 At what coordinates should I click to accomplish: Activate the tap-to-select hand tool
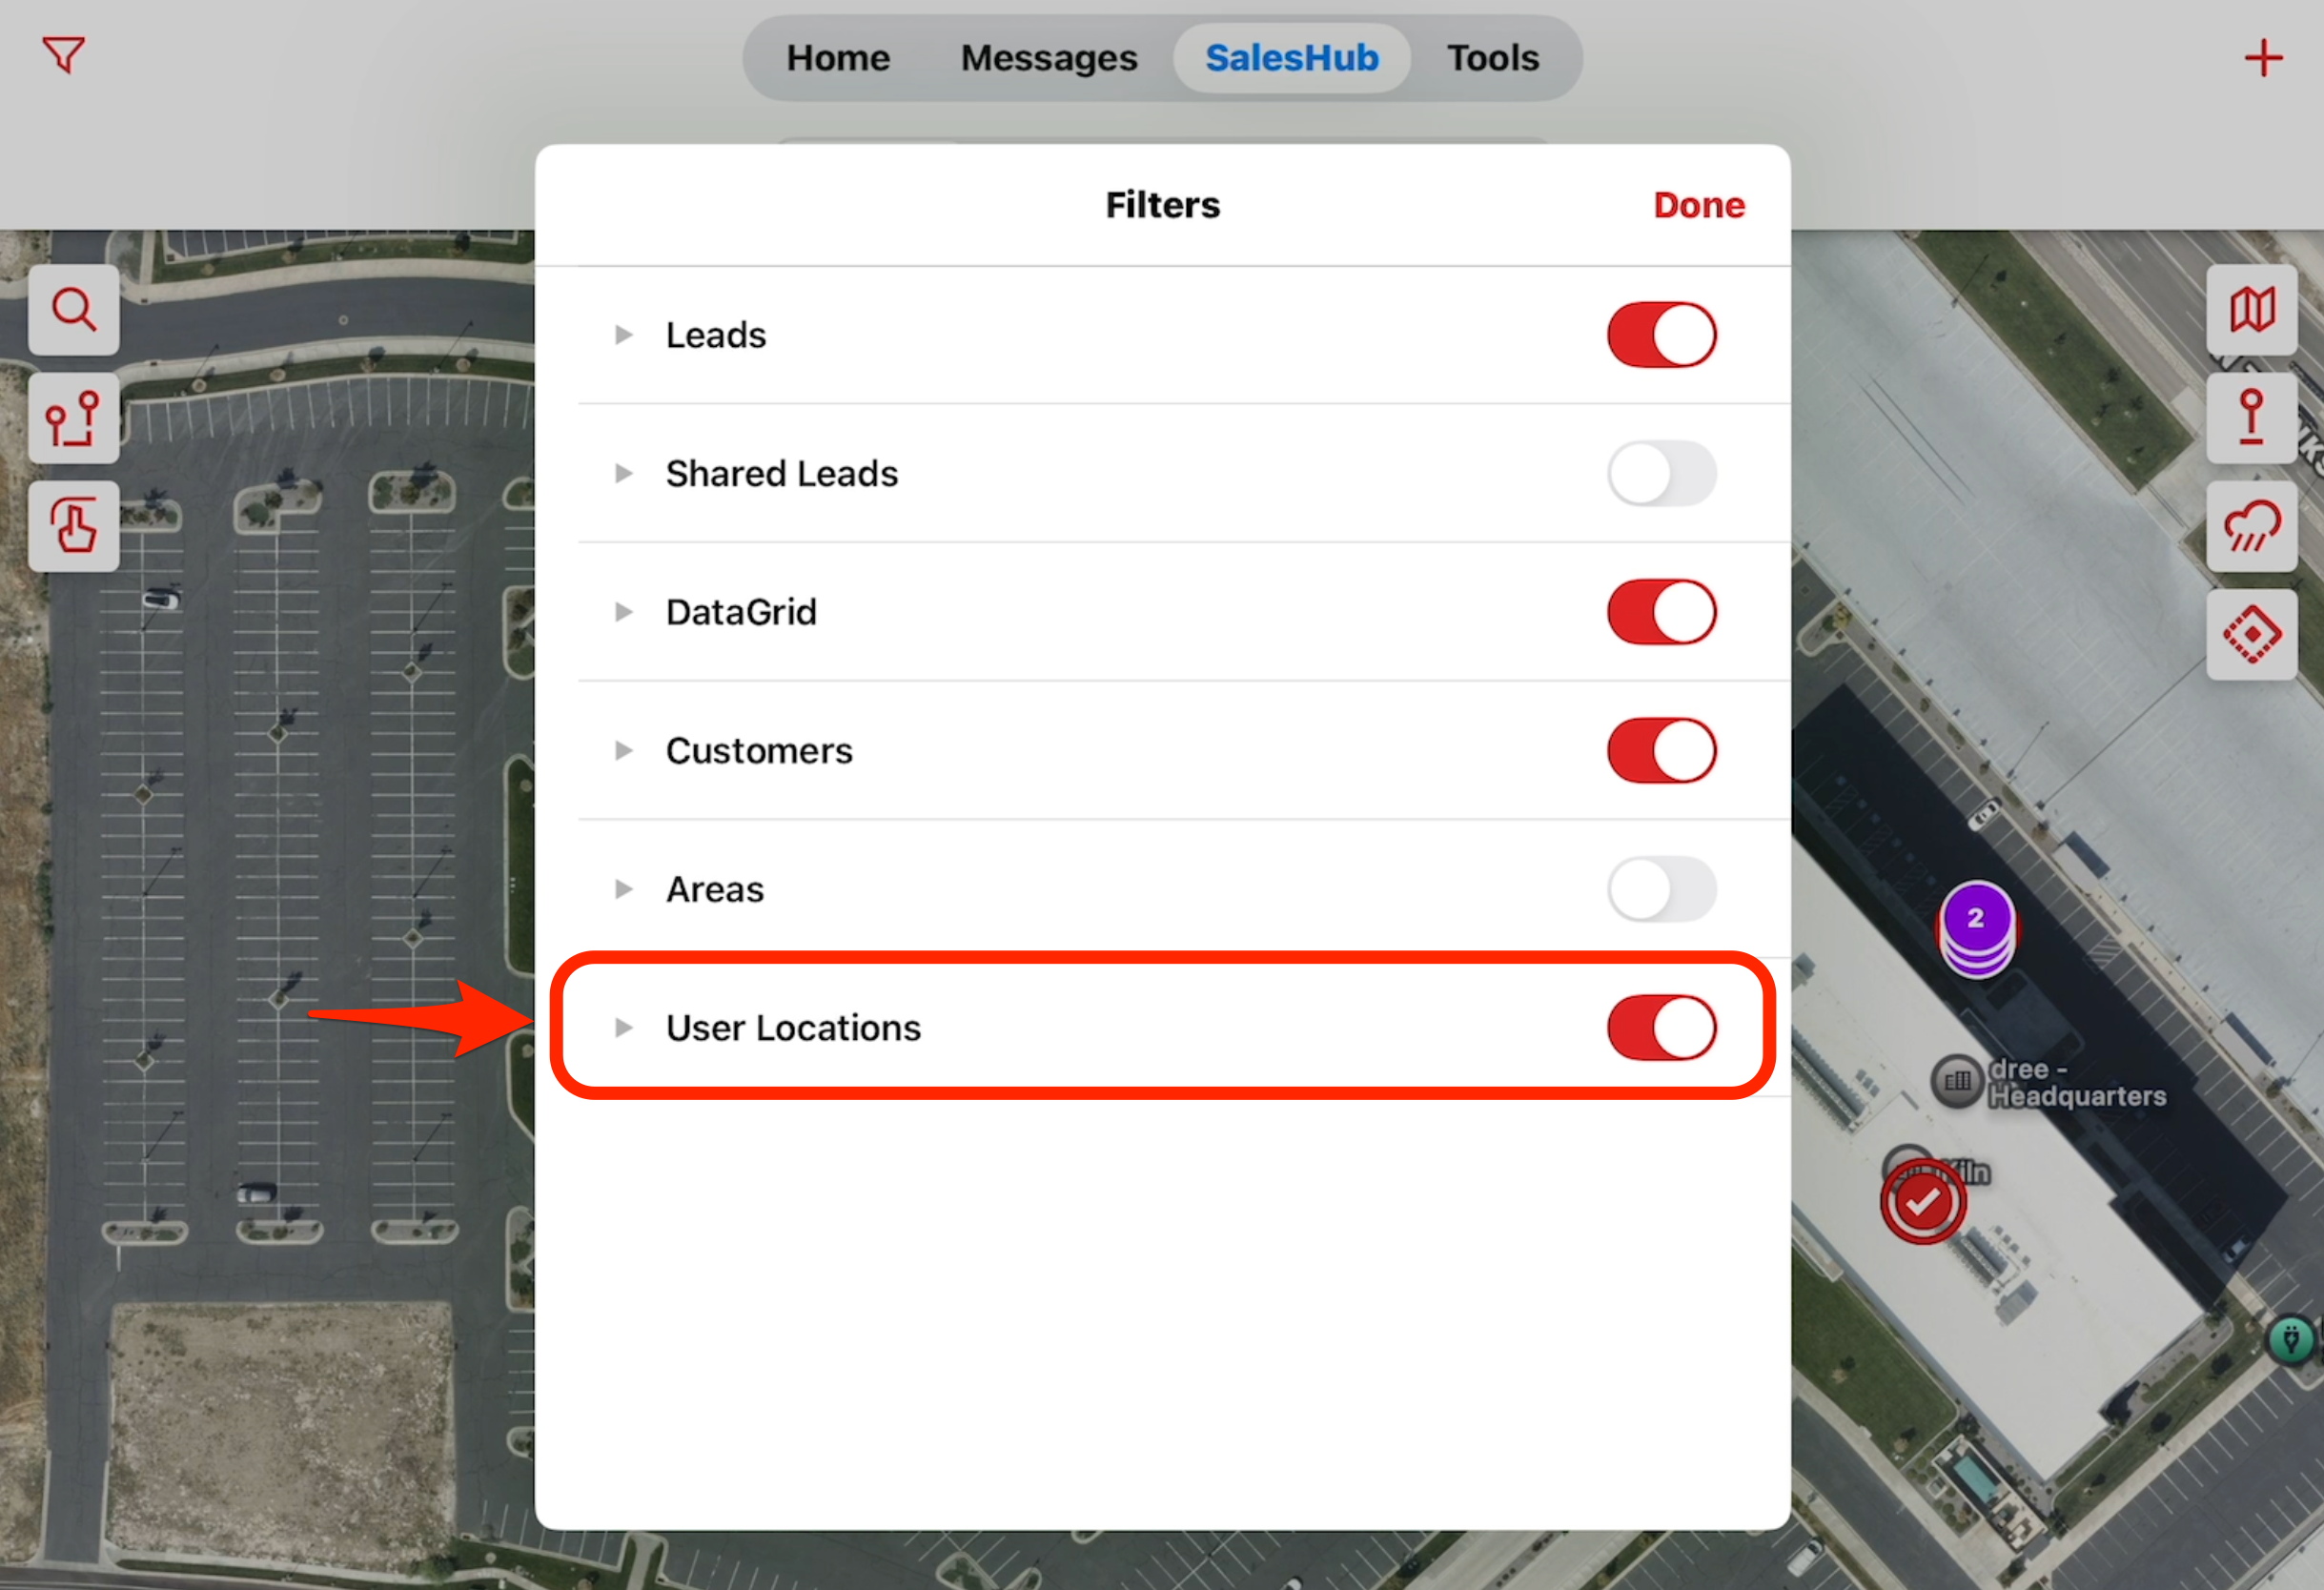point(74,526)
